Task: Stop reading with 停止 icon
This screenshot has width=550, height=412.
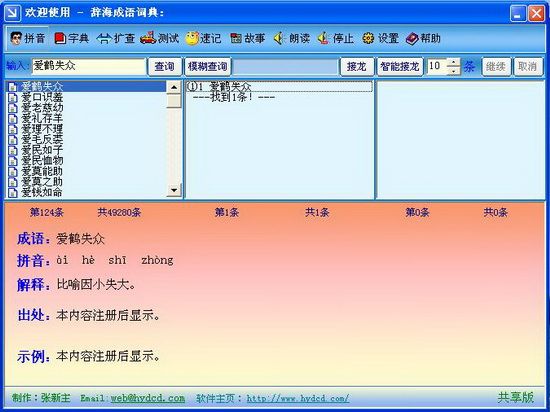Action: click(324, 38)
